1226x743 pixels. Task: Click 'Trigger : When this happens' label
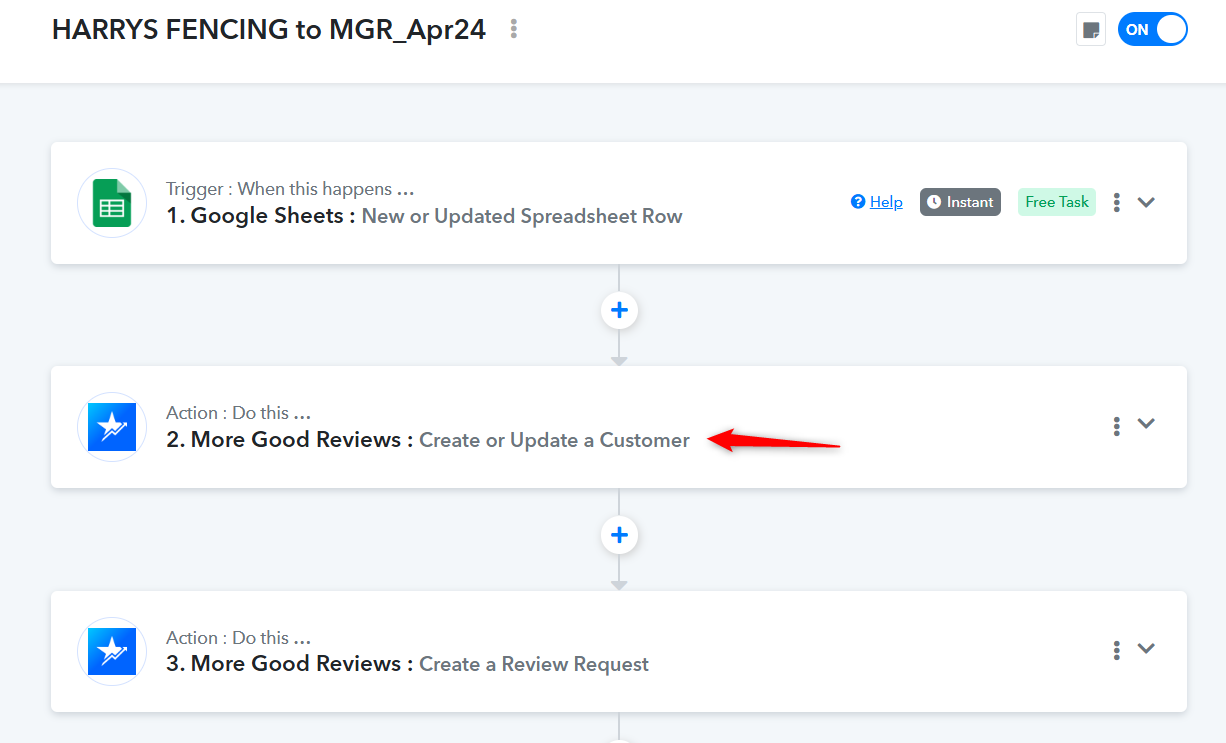tap(290, 189)
